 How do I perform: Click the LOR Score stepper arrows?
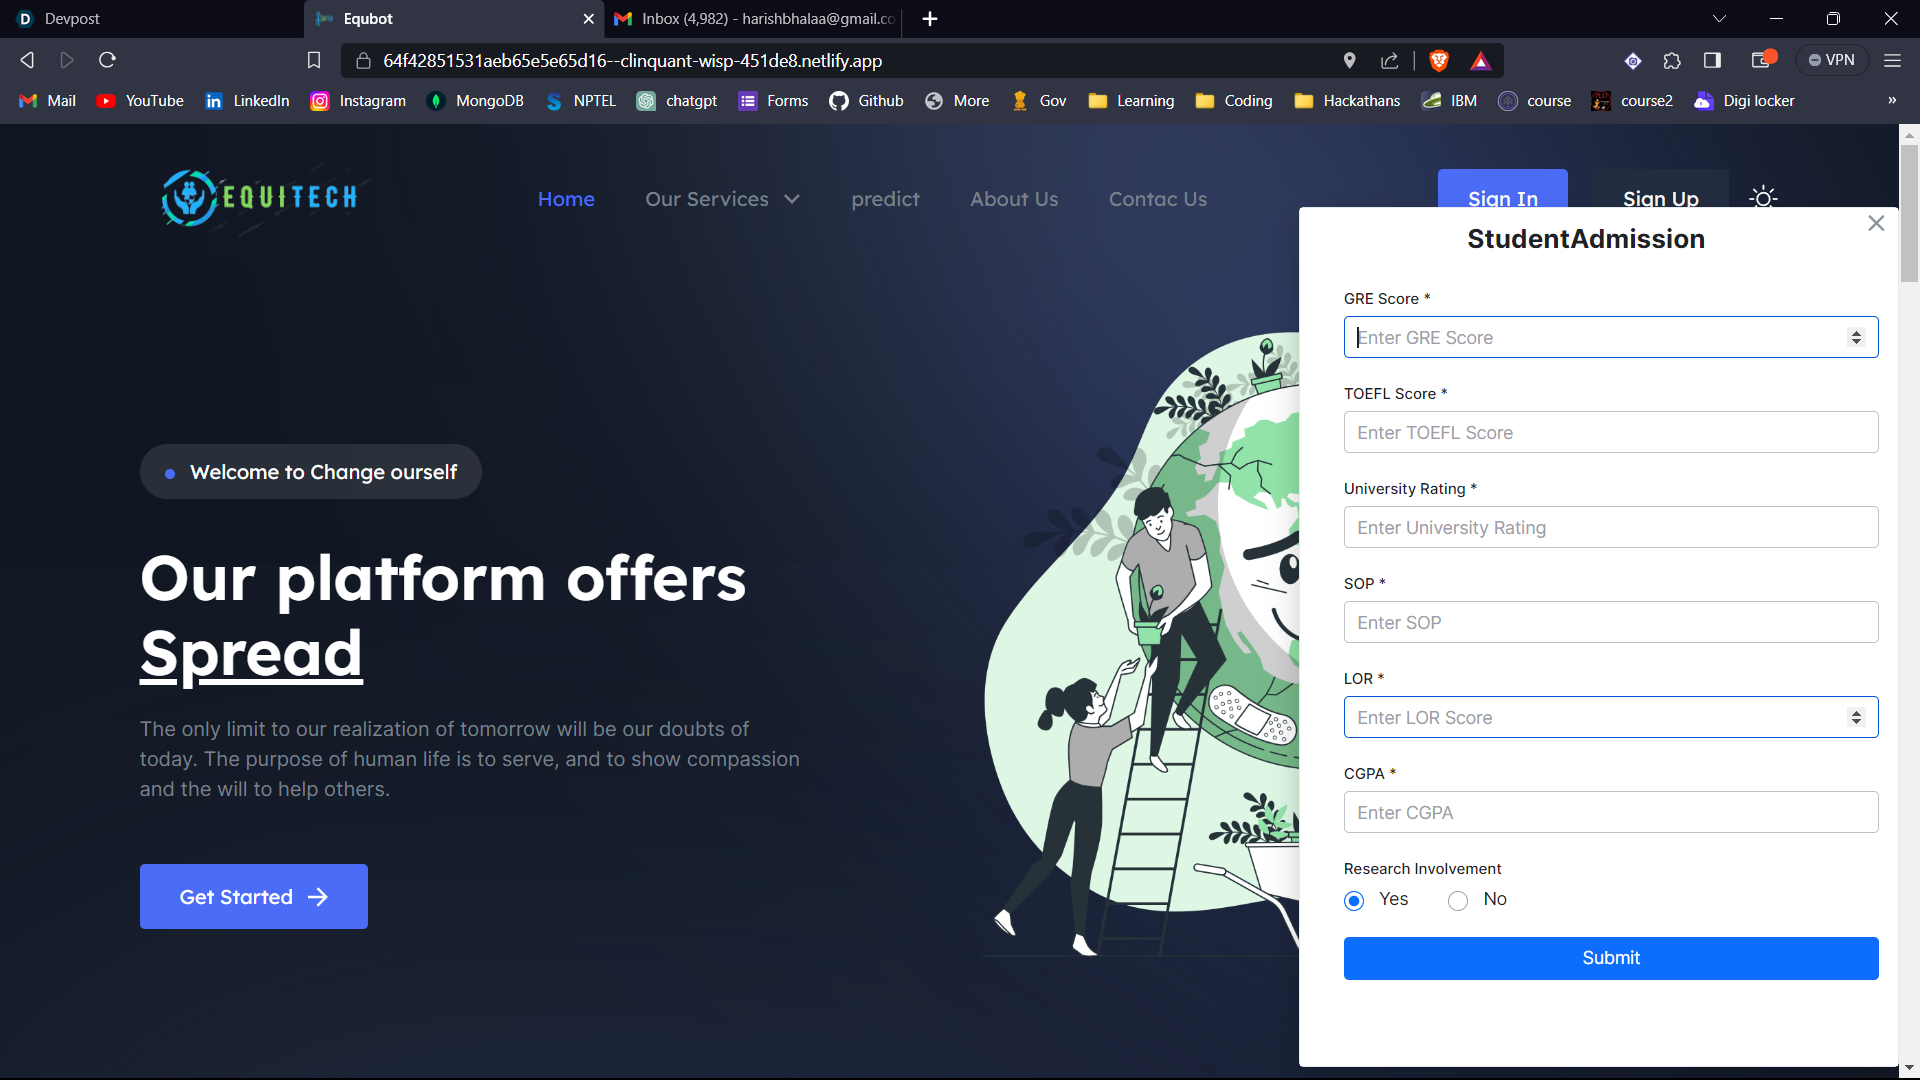(1856, 718)
